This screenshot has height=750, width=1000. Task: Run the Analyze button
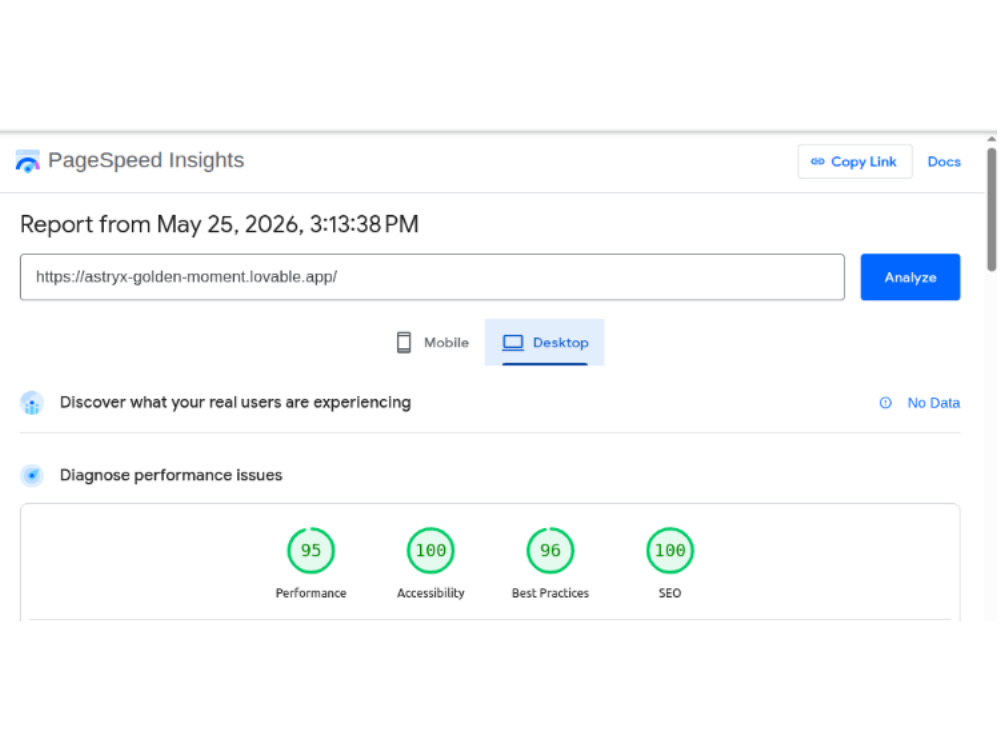909,277
